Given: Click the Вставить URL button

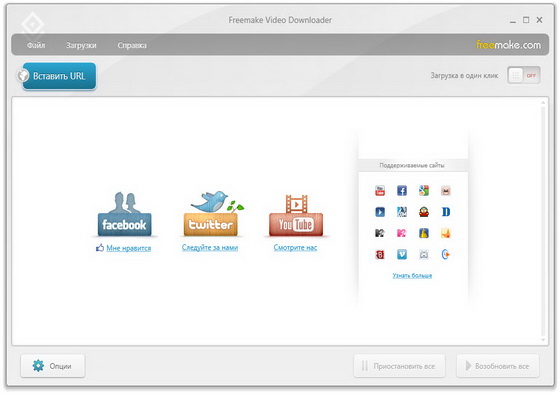Looking at the screenshot, I should point(59,76).
